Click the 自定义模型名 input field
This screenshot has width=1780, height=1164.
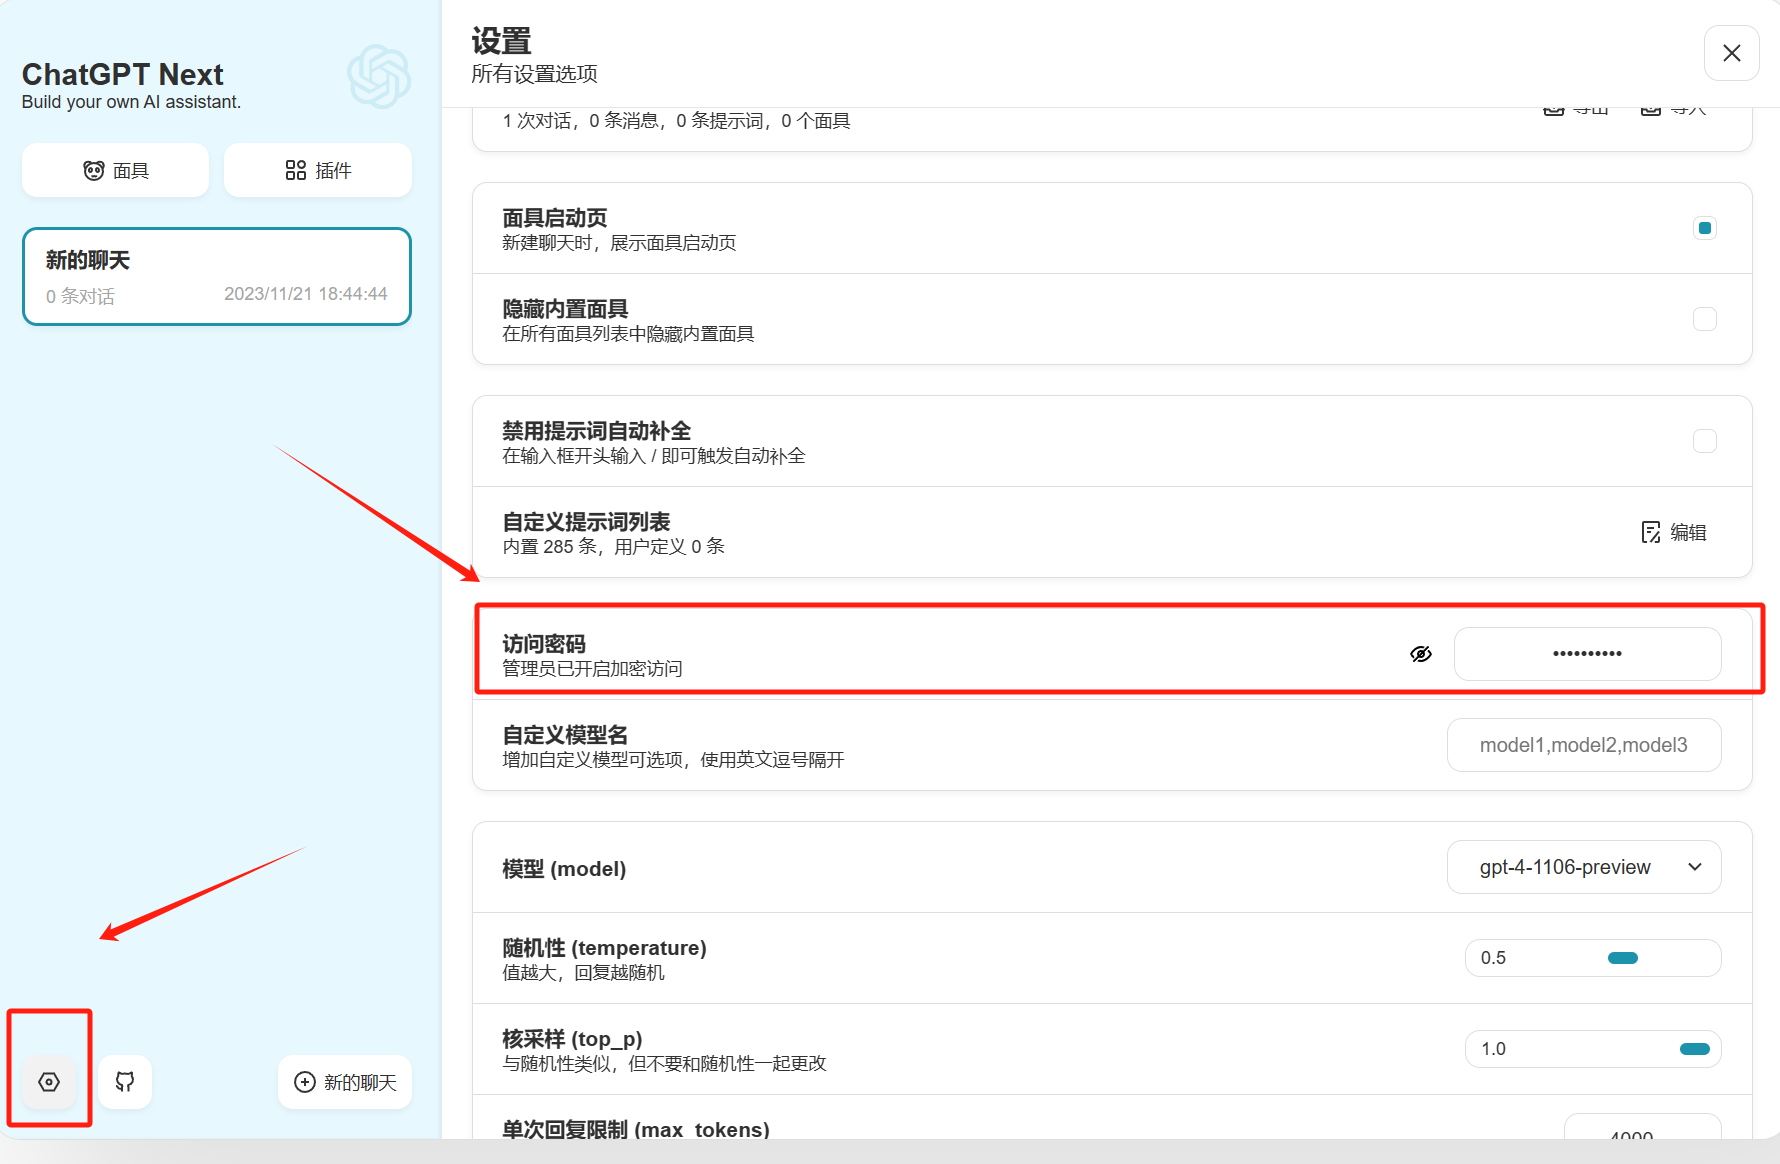[1583, 745]
